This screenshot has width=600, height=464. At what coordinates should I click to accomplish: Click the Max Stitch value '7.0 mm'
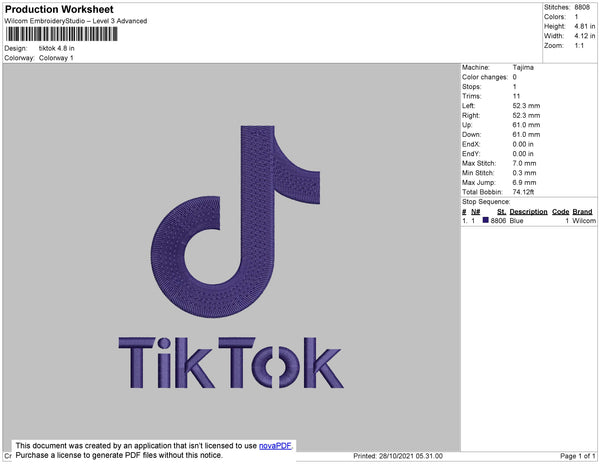pos(524,163)
